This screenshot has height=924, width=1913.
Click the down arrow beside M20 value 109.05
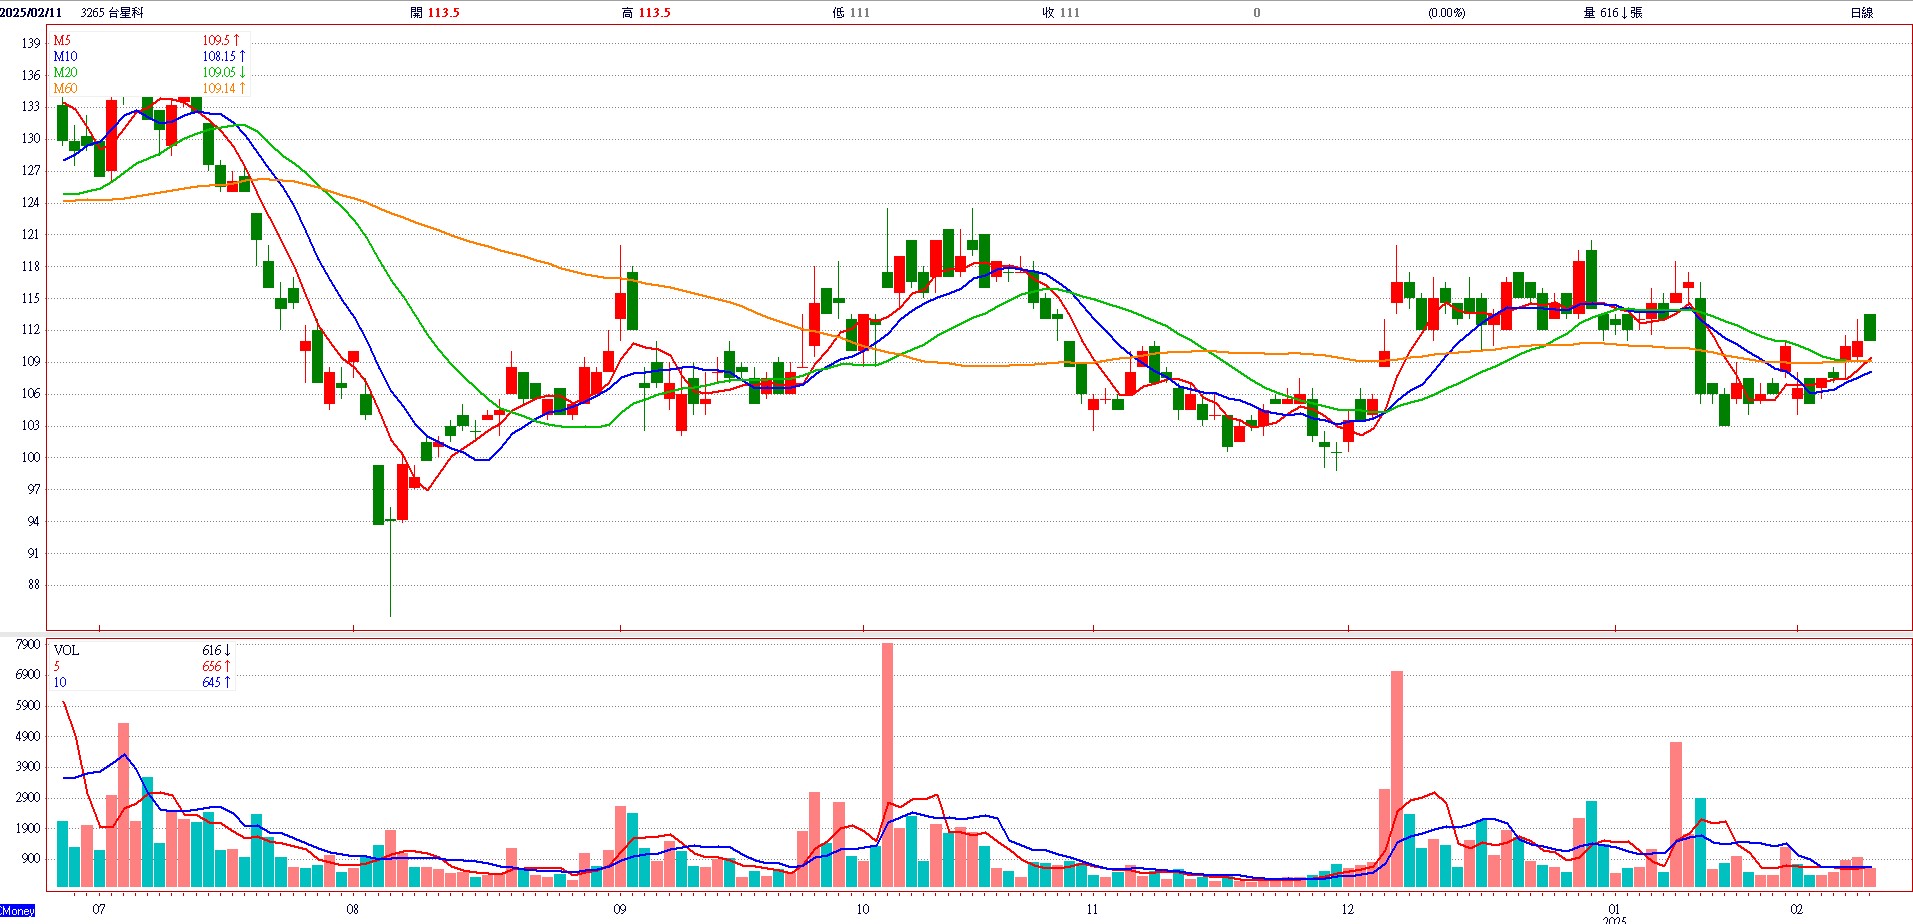tap(242, 72)
